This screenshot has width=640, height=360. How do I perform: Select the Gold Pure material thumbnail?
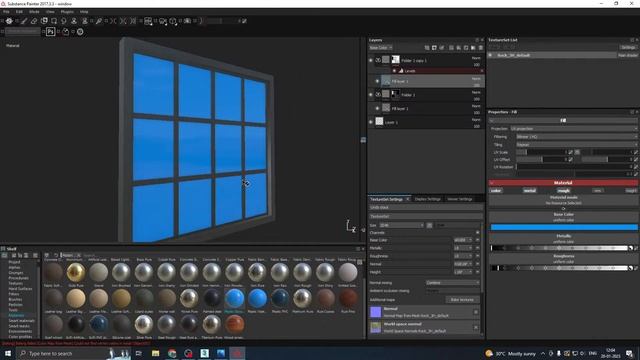[x=76, y=273]
